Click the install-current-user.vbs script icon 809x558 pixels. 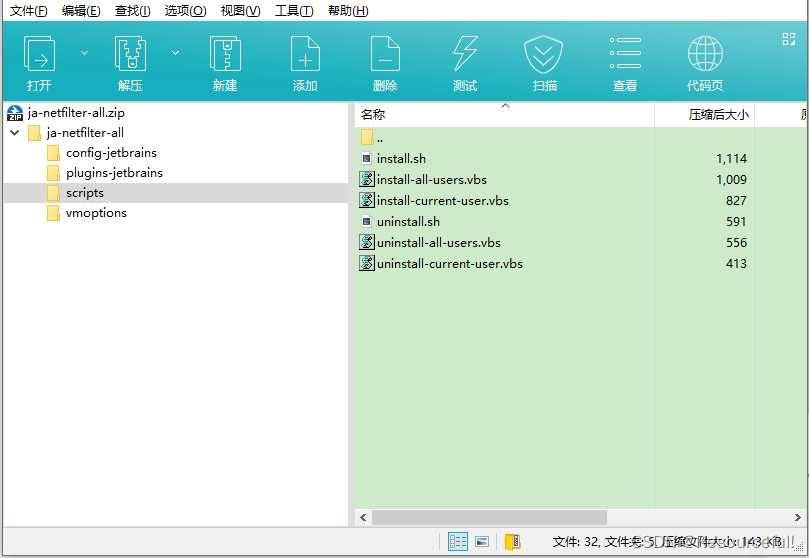pos(367,200)
